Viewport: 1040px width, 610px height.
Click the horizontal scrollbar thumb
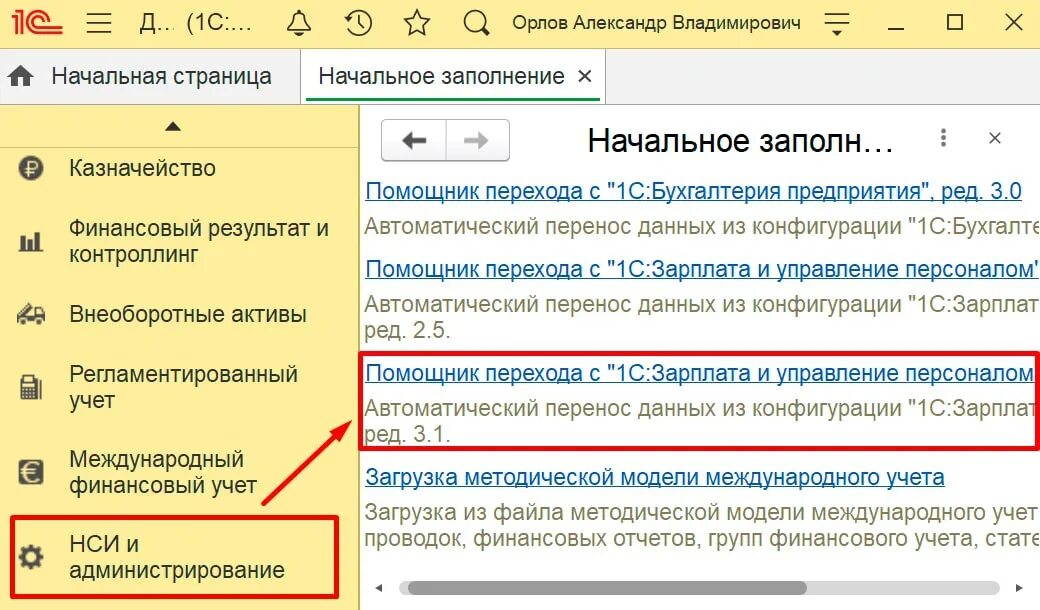(607, 588)
